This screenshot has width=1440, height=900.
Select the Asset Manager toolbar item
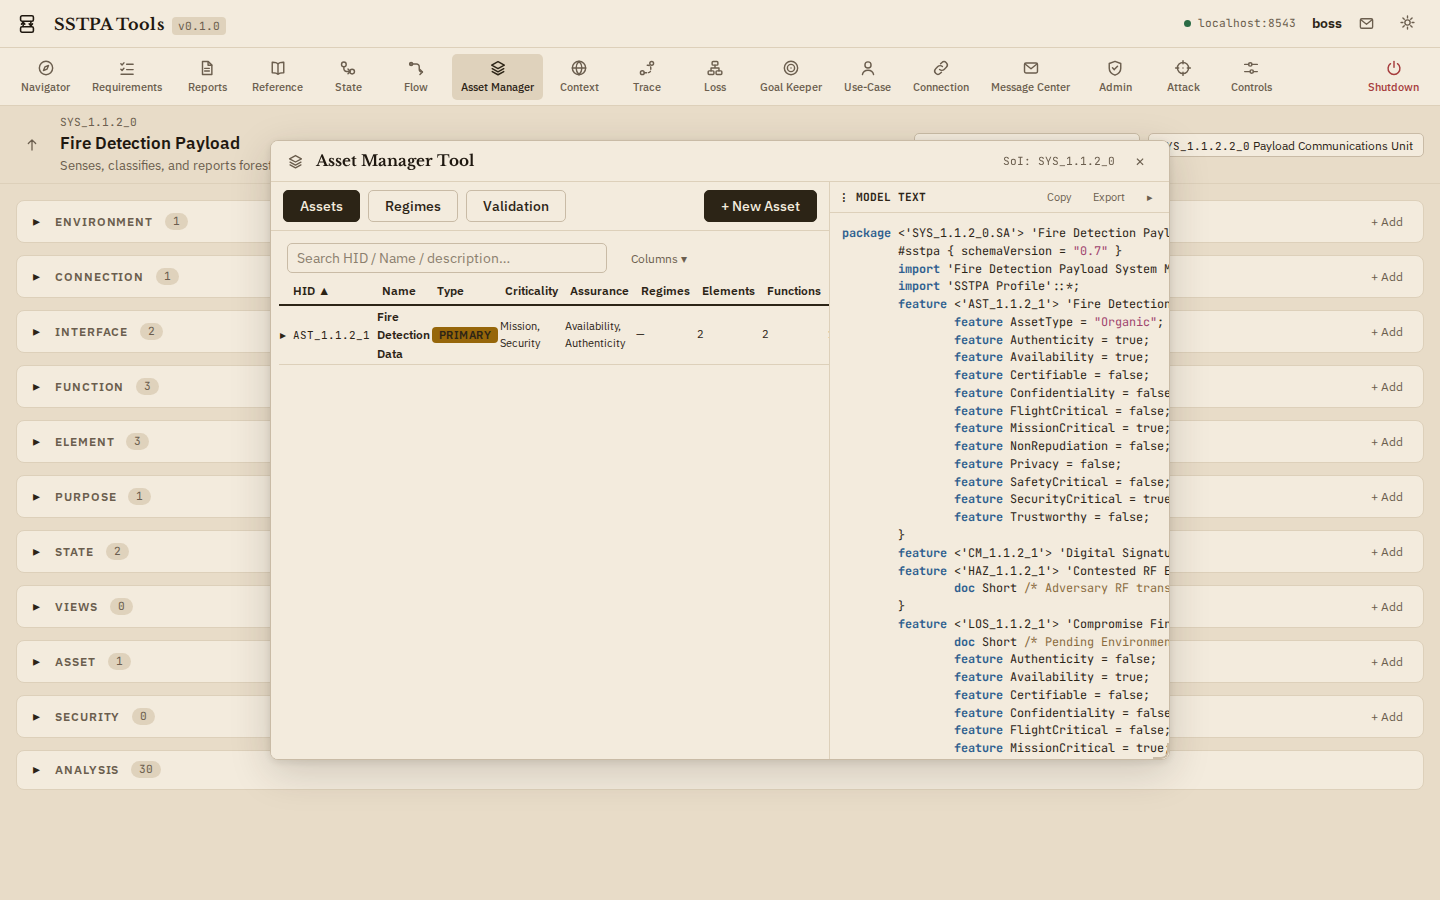[497, 77]
